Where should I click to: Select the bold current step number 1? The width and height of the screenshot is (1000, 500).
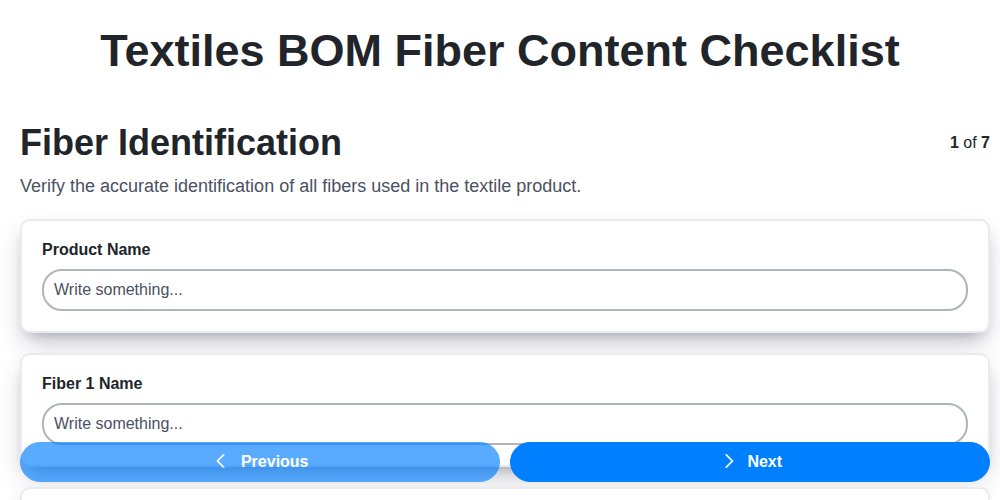click(954, 143)
